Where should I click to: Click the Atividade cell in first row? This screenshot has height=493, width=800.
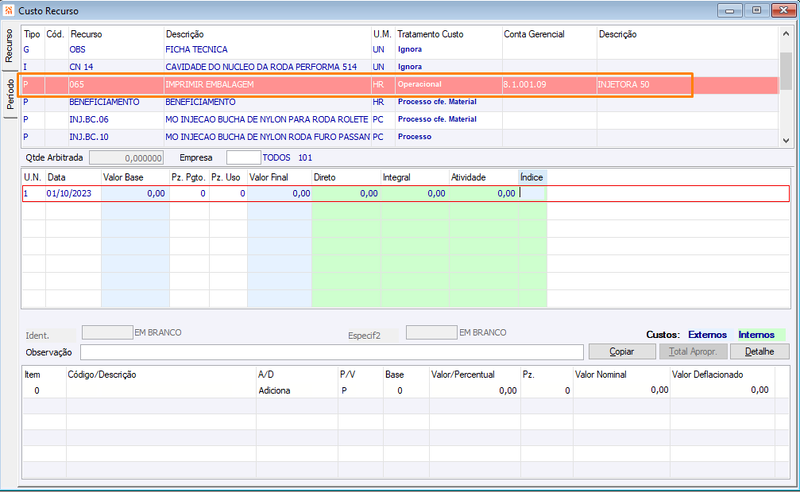point(483,193)
